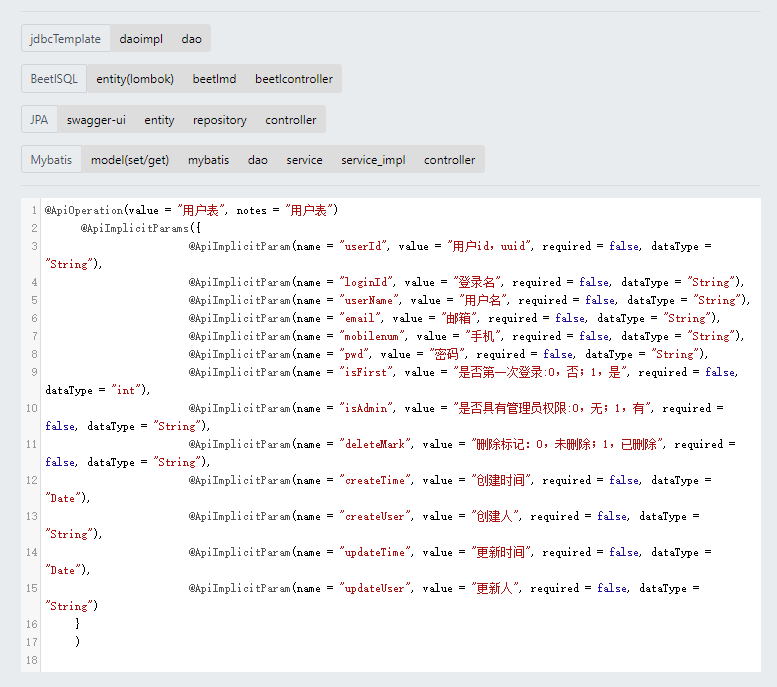Generate the service code
Viewport: 777px width, 687px height.
pyautogui.click(x=304, y=160)
